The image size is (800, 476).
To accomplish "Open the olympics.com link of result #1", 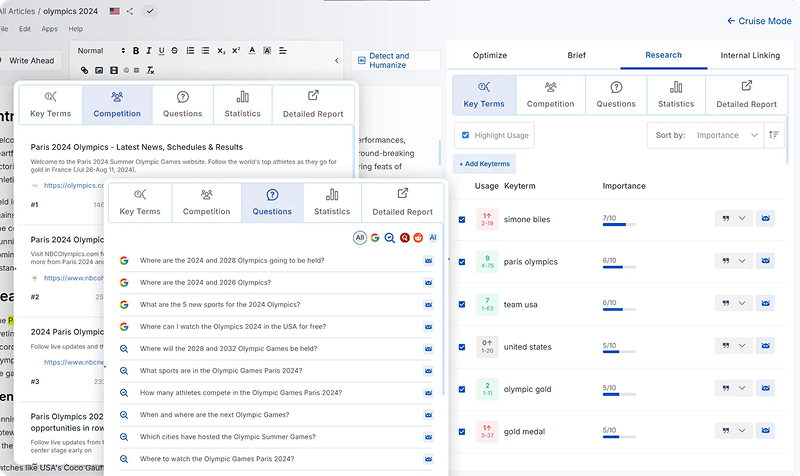I will pos(74,185).
